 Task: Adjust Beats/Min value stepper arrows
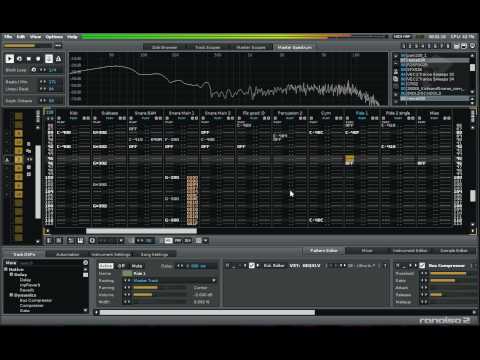point(43,82)
